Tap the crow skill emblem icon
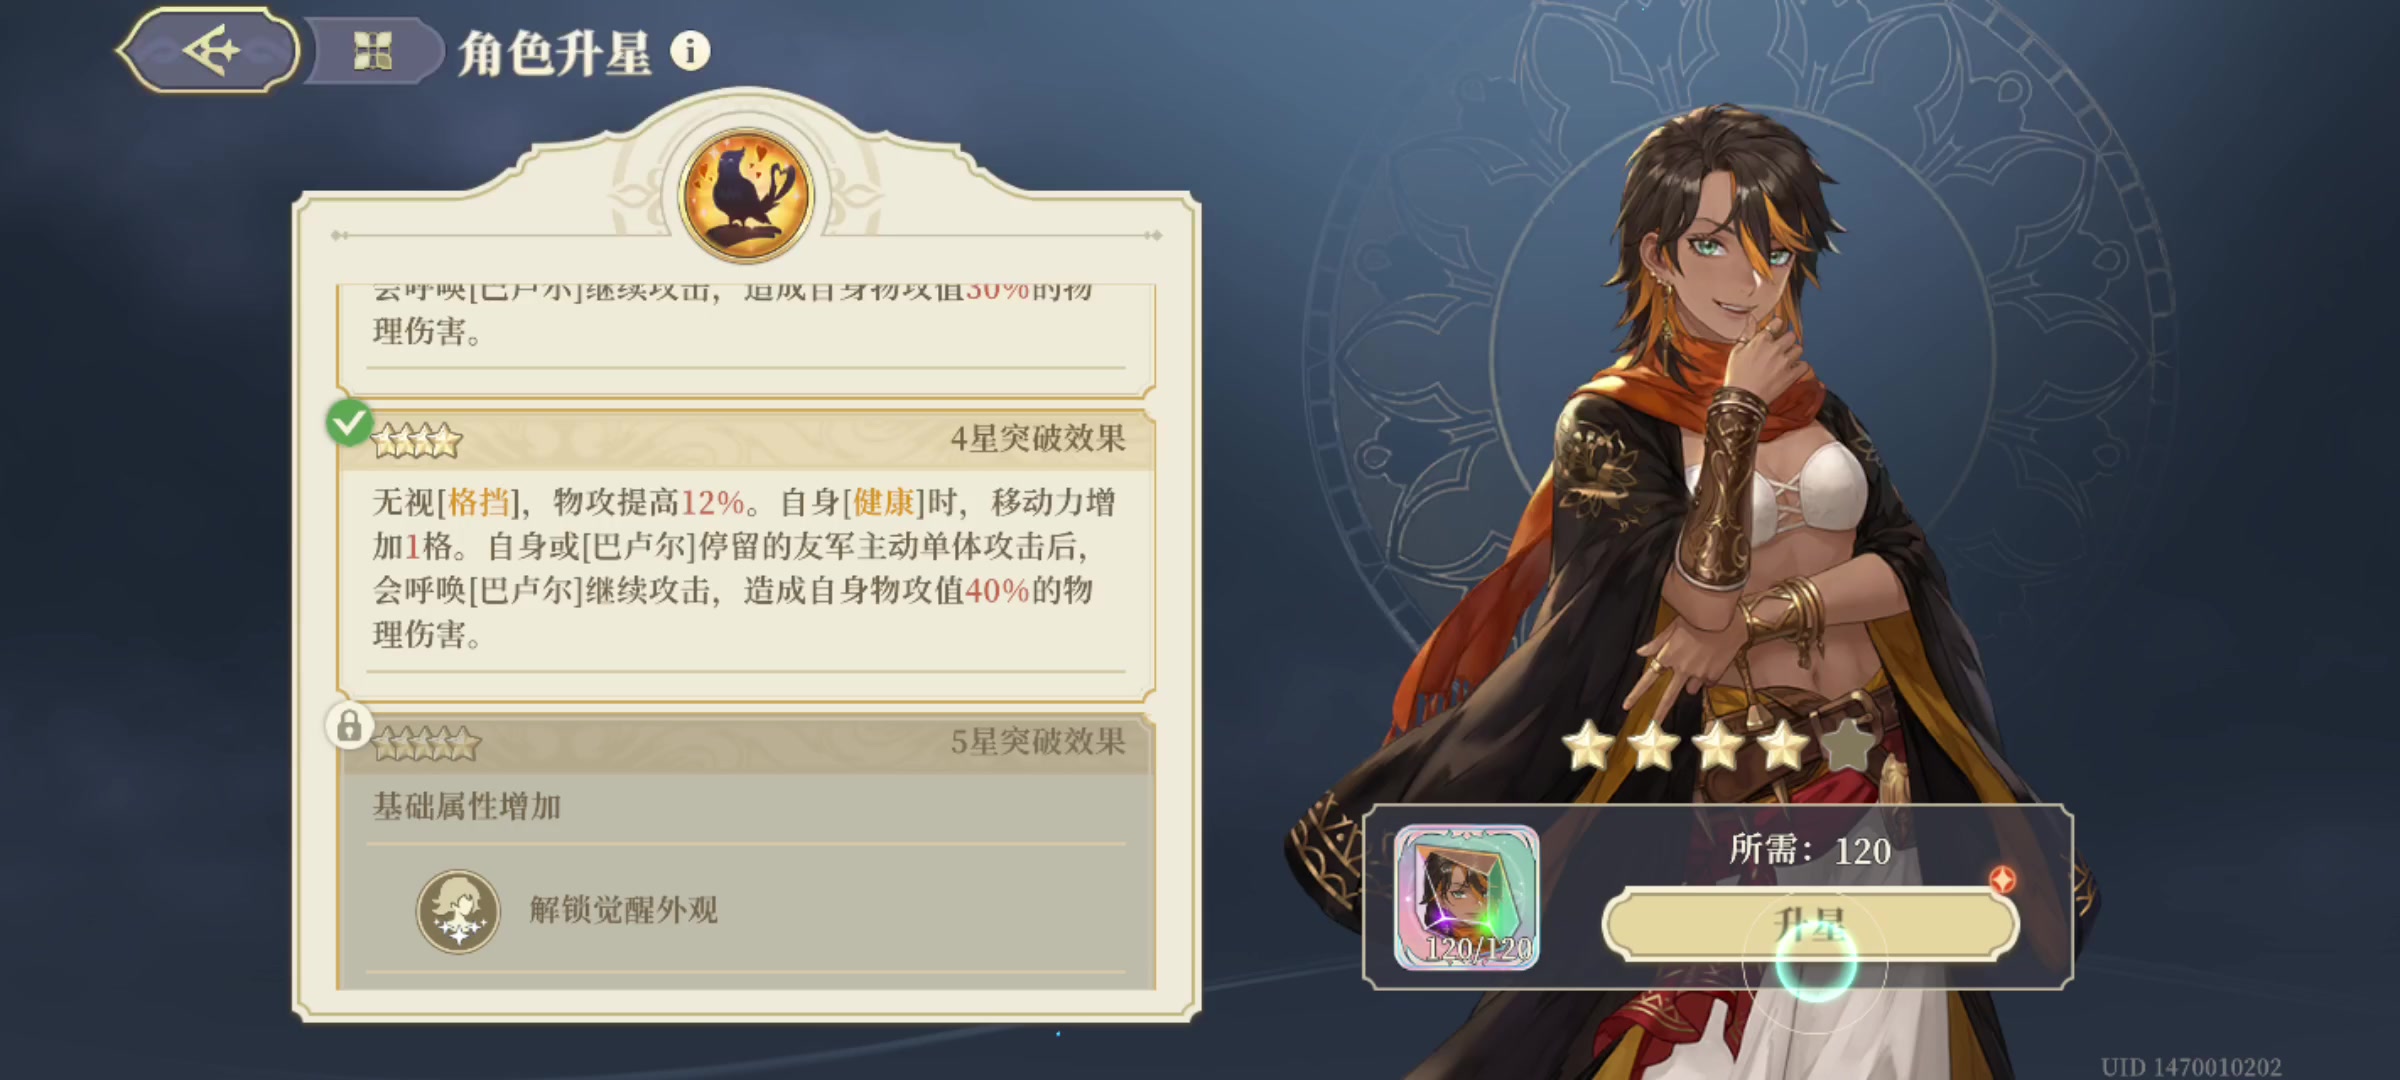2400x1080 pixels. [746, 195]
